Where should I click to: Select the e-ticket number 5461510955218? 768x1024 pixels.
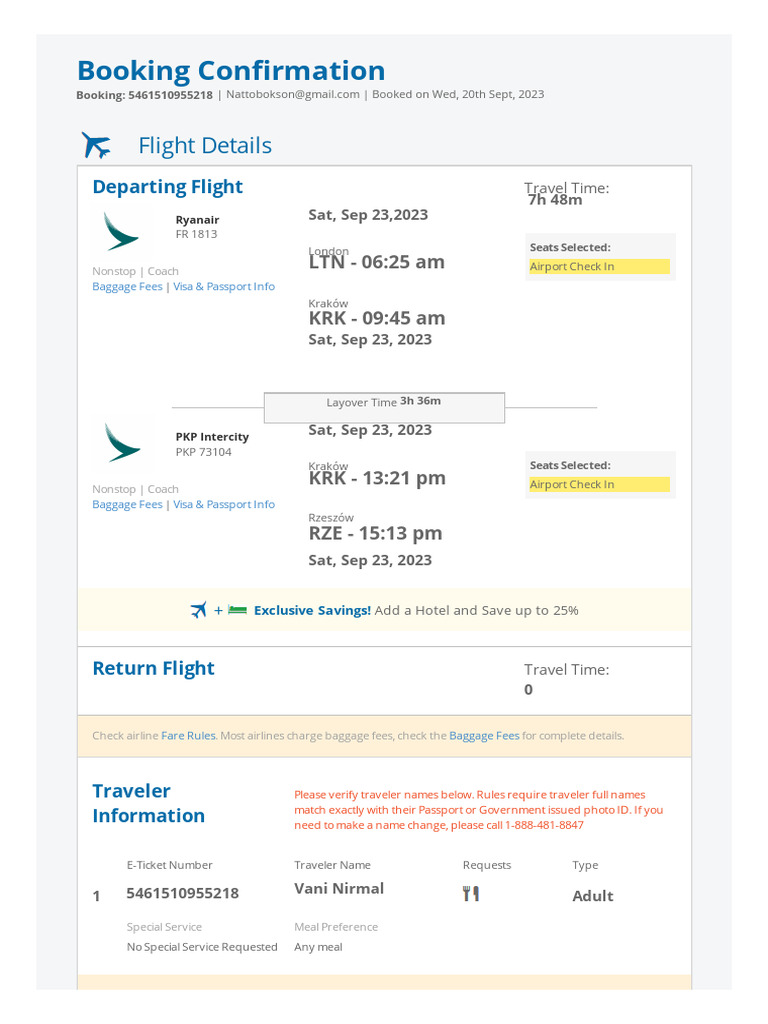tap(182, 894)
